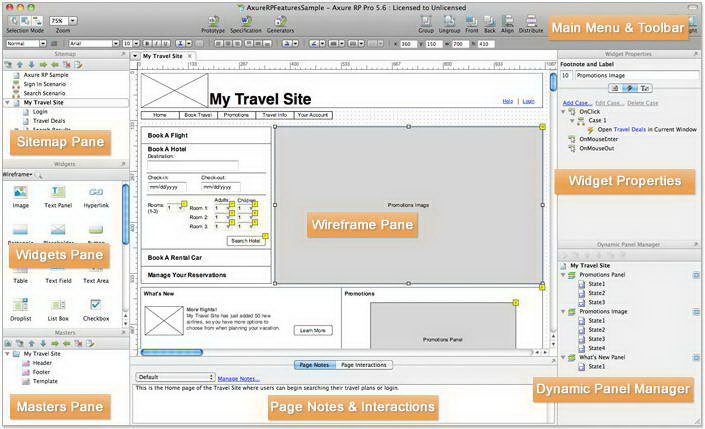705x429 pixels.
Task: Open the Arial font dropdown
Action: [116, 44]
